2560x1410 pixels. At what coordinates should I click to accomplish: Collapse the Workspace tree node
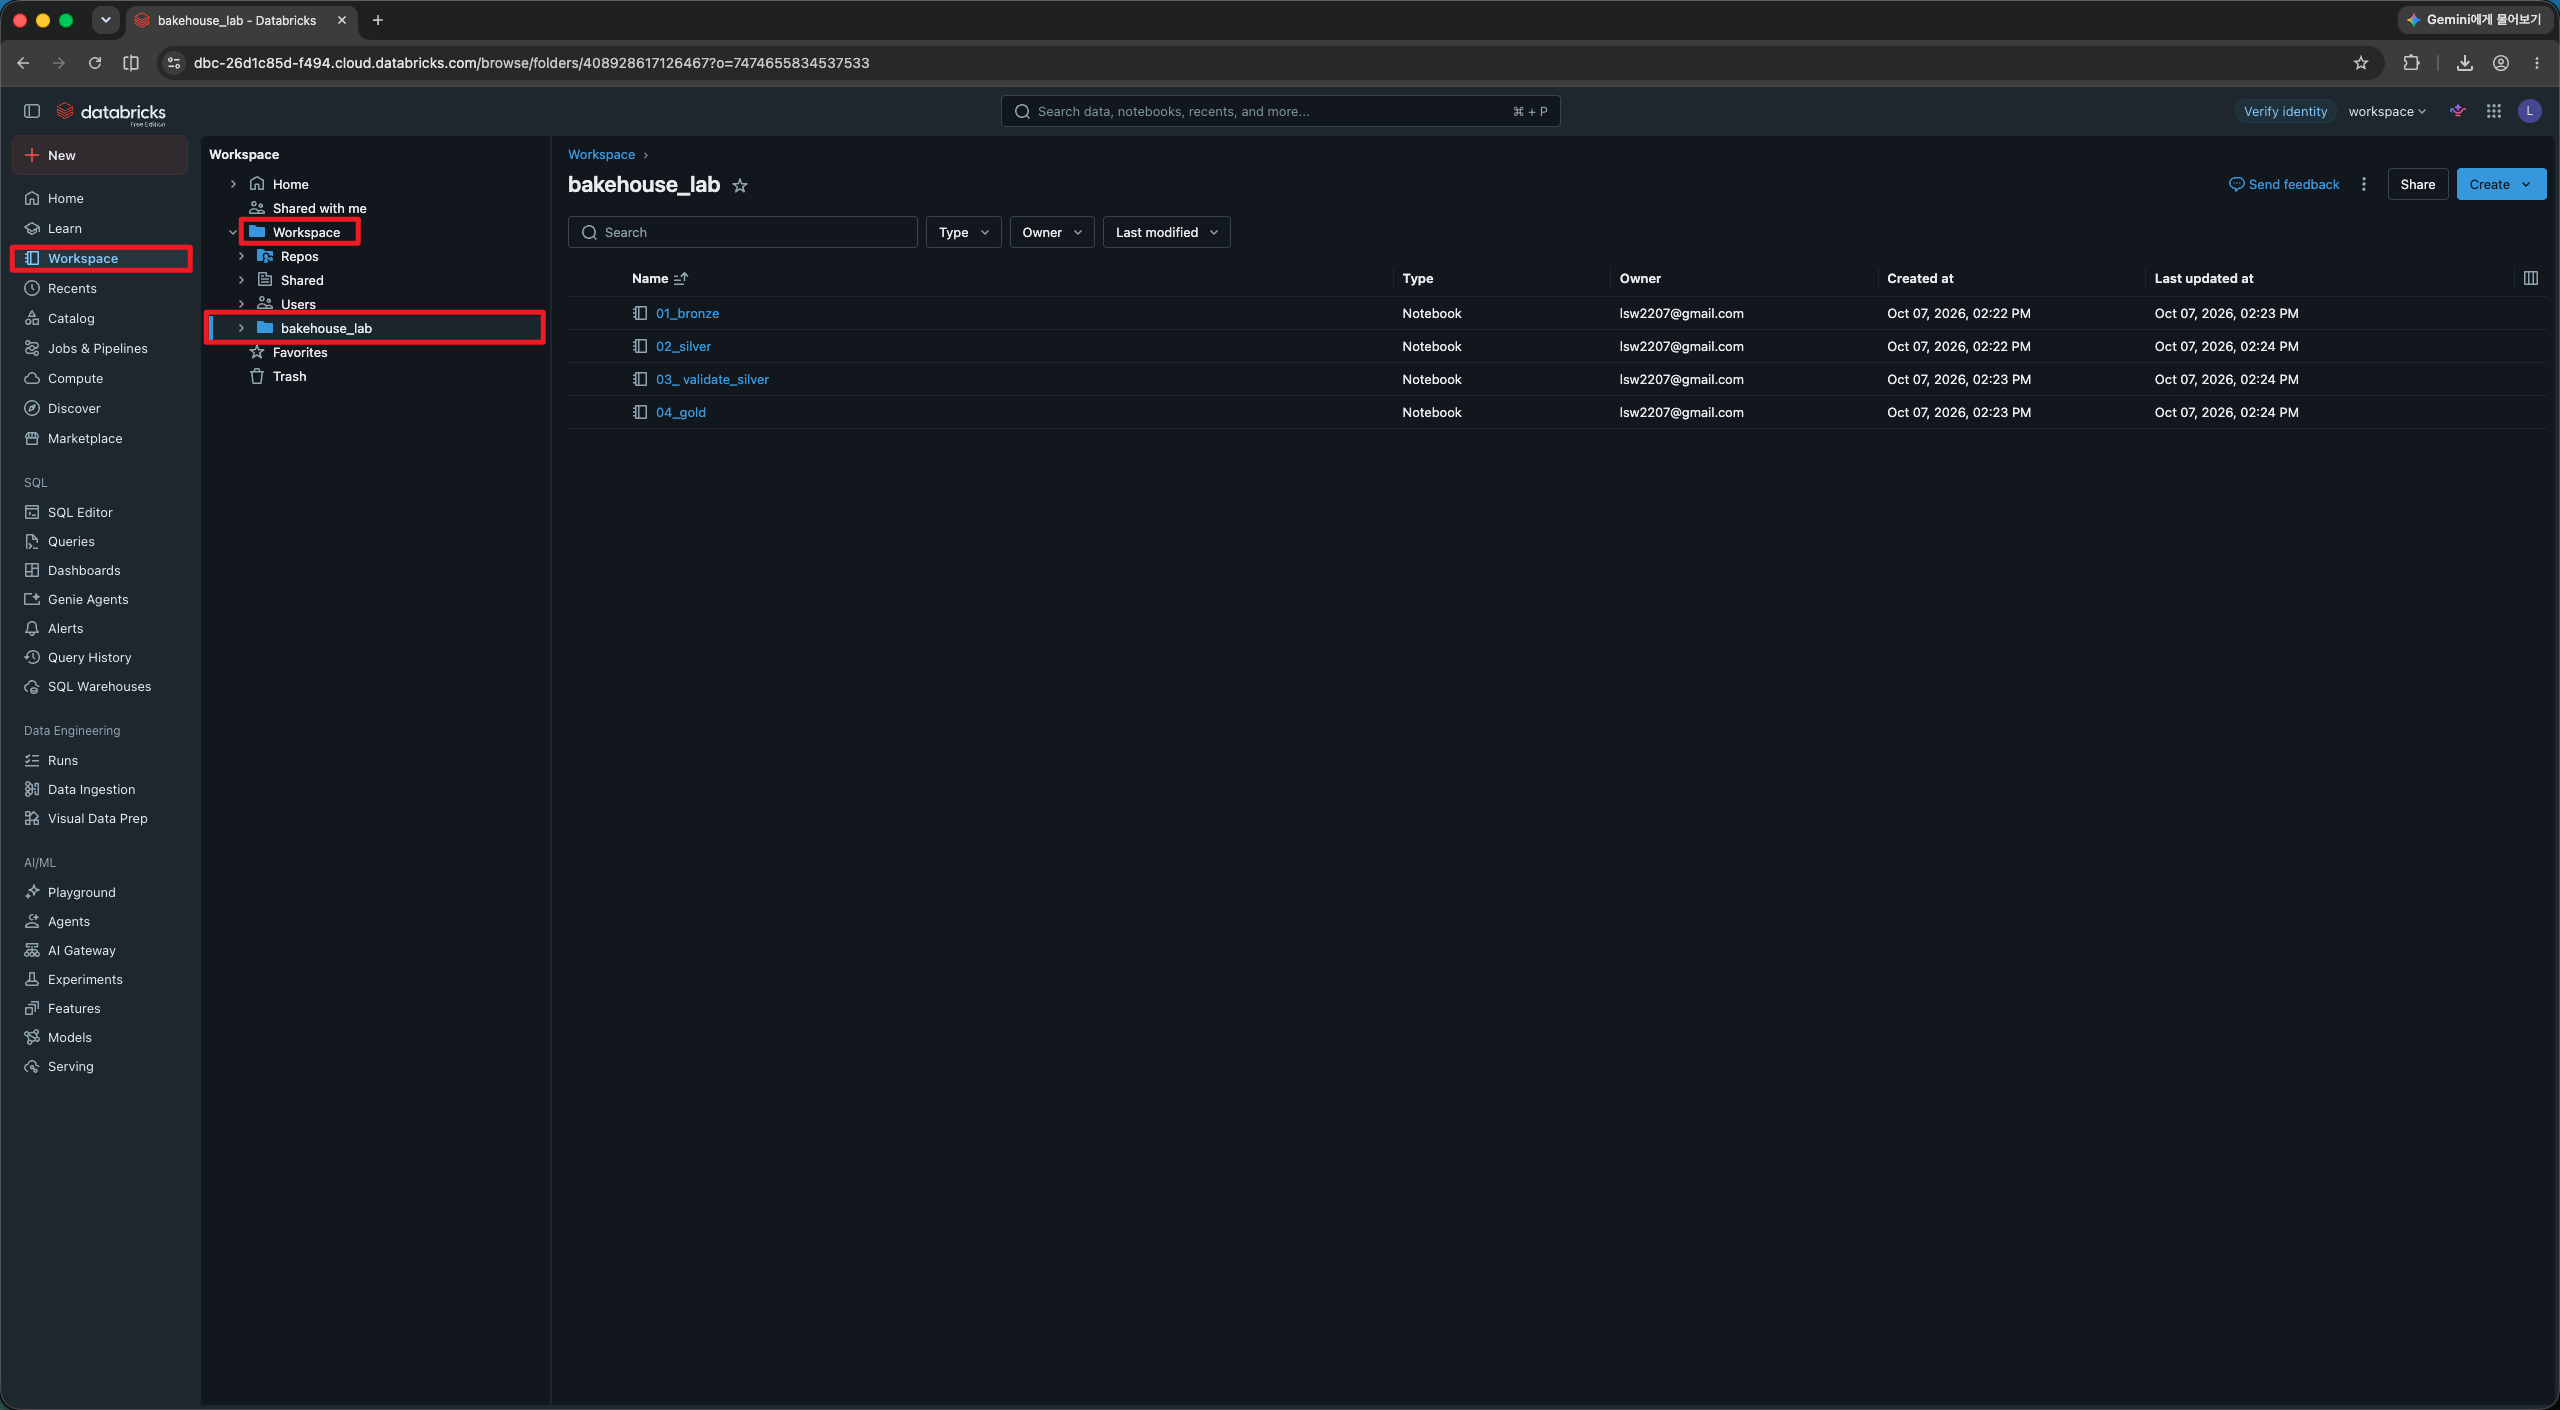click(233, 232)
